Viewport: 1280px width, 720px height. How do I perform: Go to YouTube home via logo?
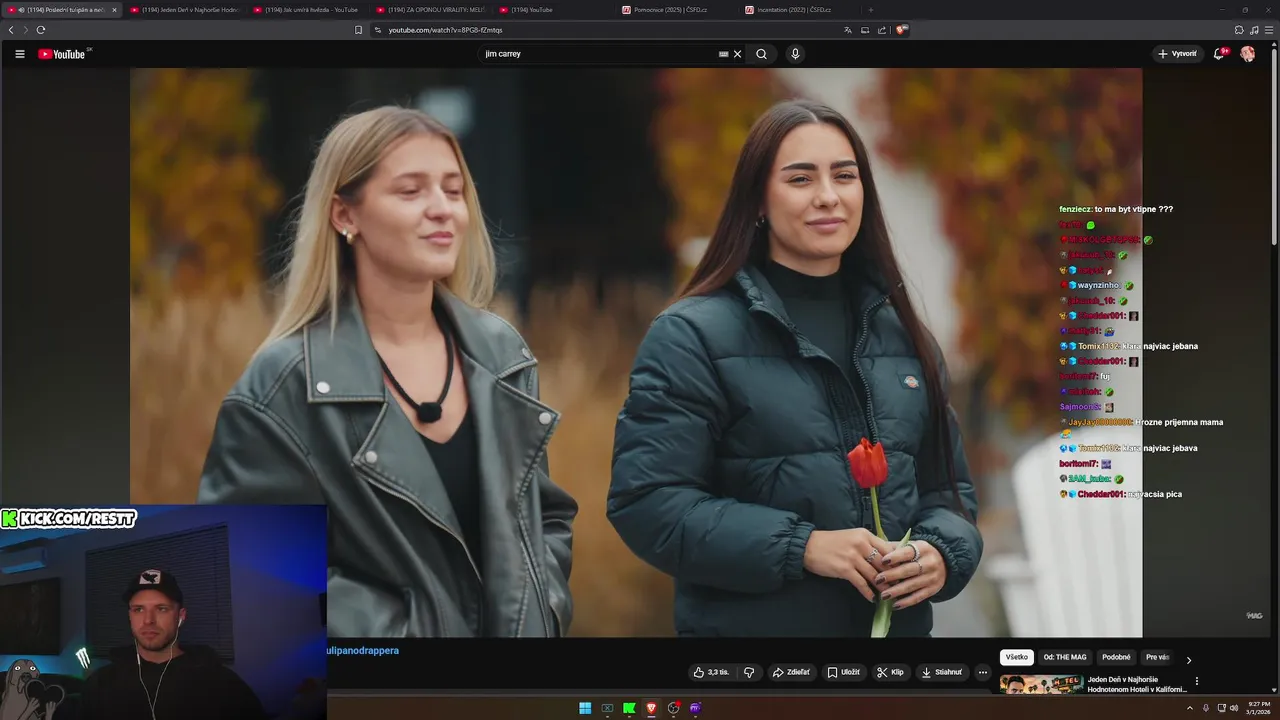[62, 54]
